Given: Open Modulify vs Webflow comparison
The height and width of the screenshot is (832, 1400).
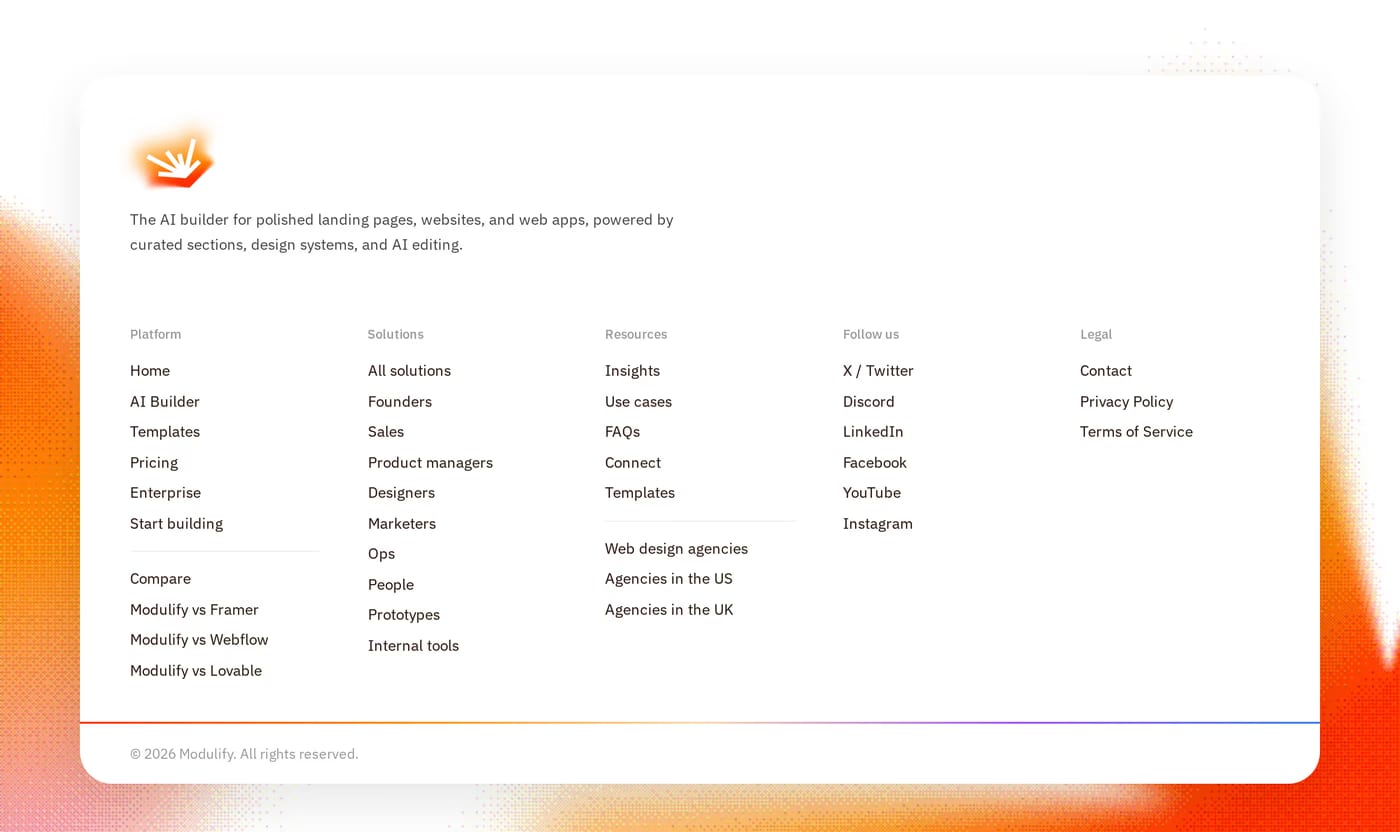Looking at the screenshot, I should point(199,640).
